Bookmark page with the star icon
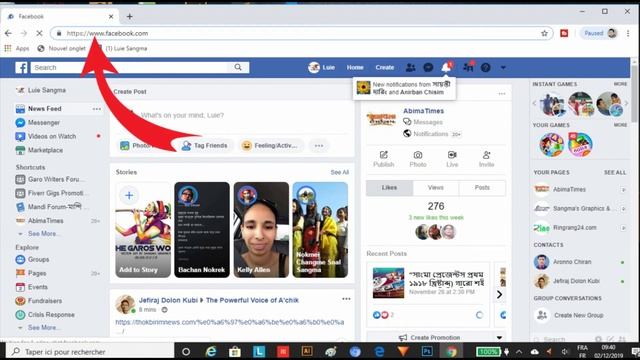Image resolution: width=640 pixels, height=360 pixels. pyautogui.click(x=544, y=33)
